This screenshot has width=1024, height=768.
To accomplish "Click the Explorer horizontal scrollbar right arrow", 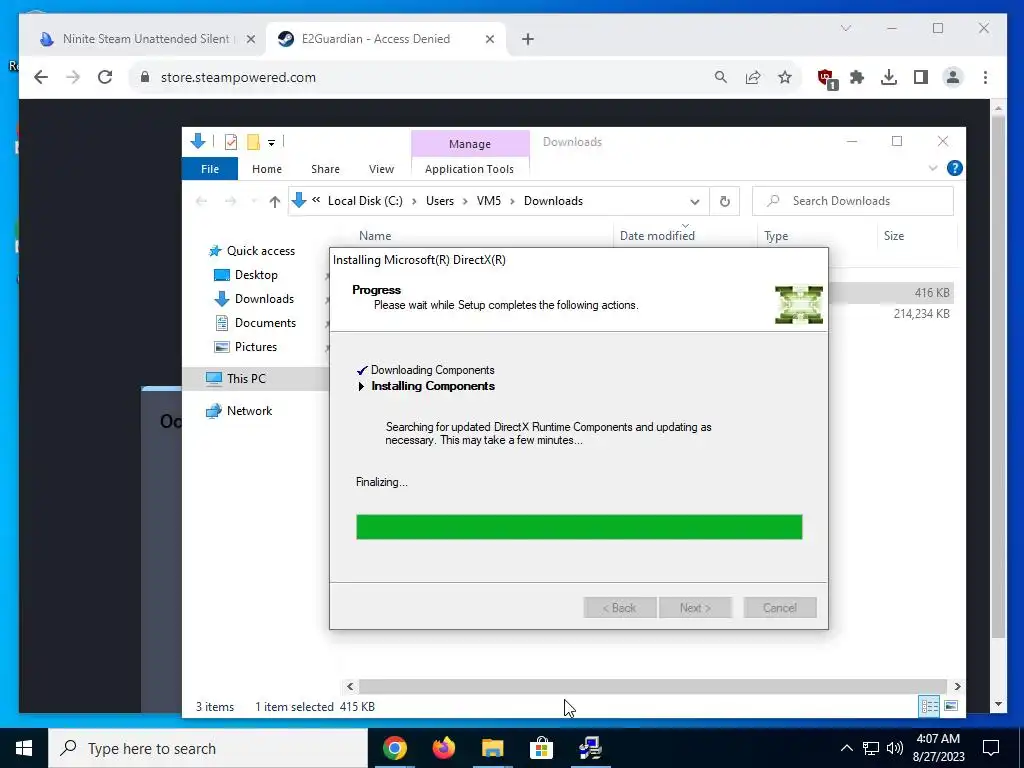I will 957,686.
